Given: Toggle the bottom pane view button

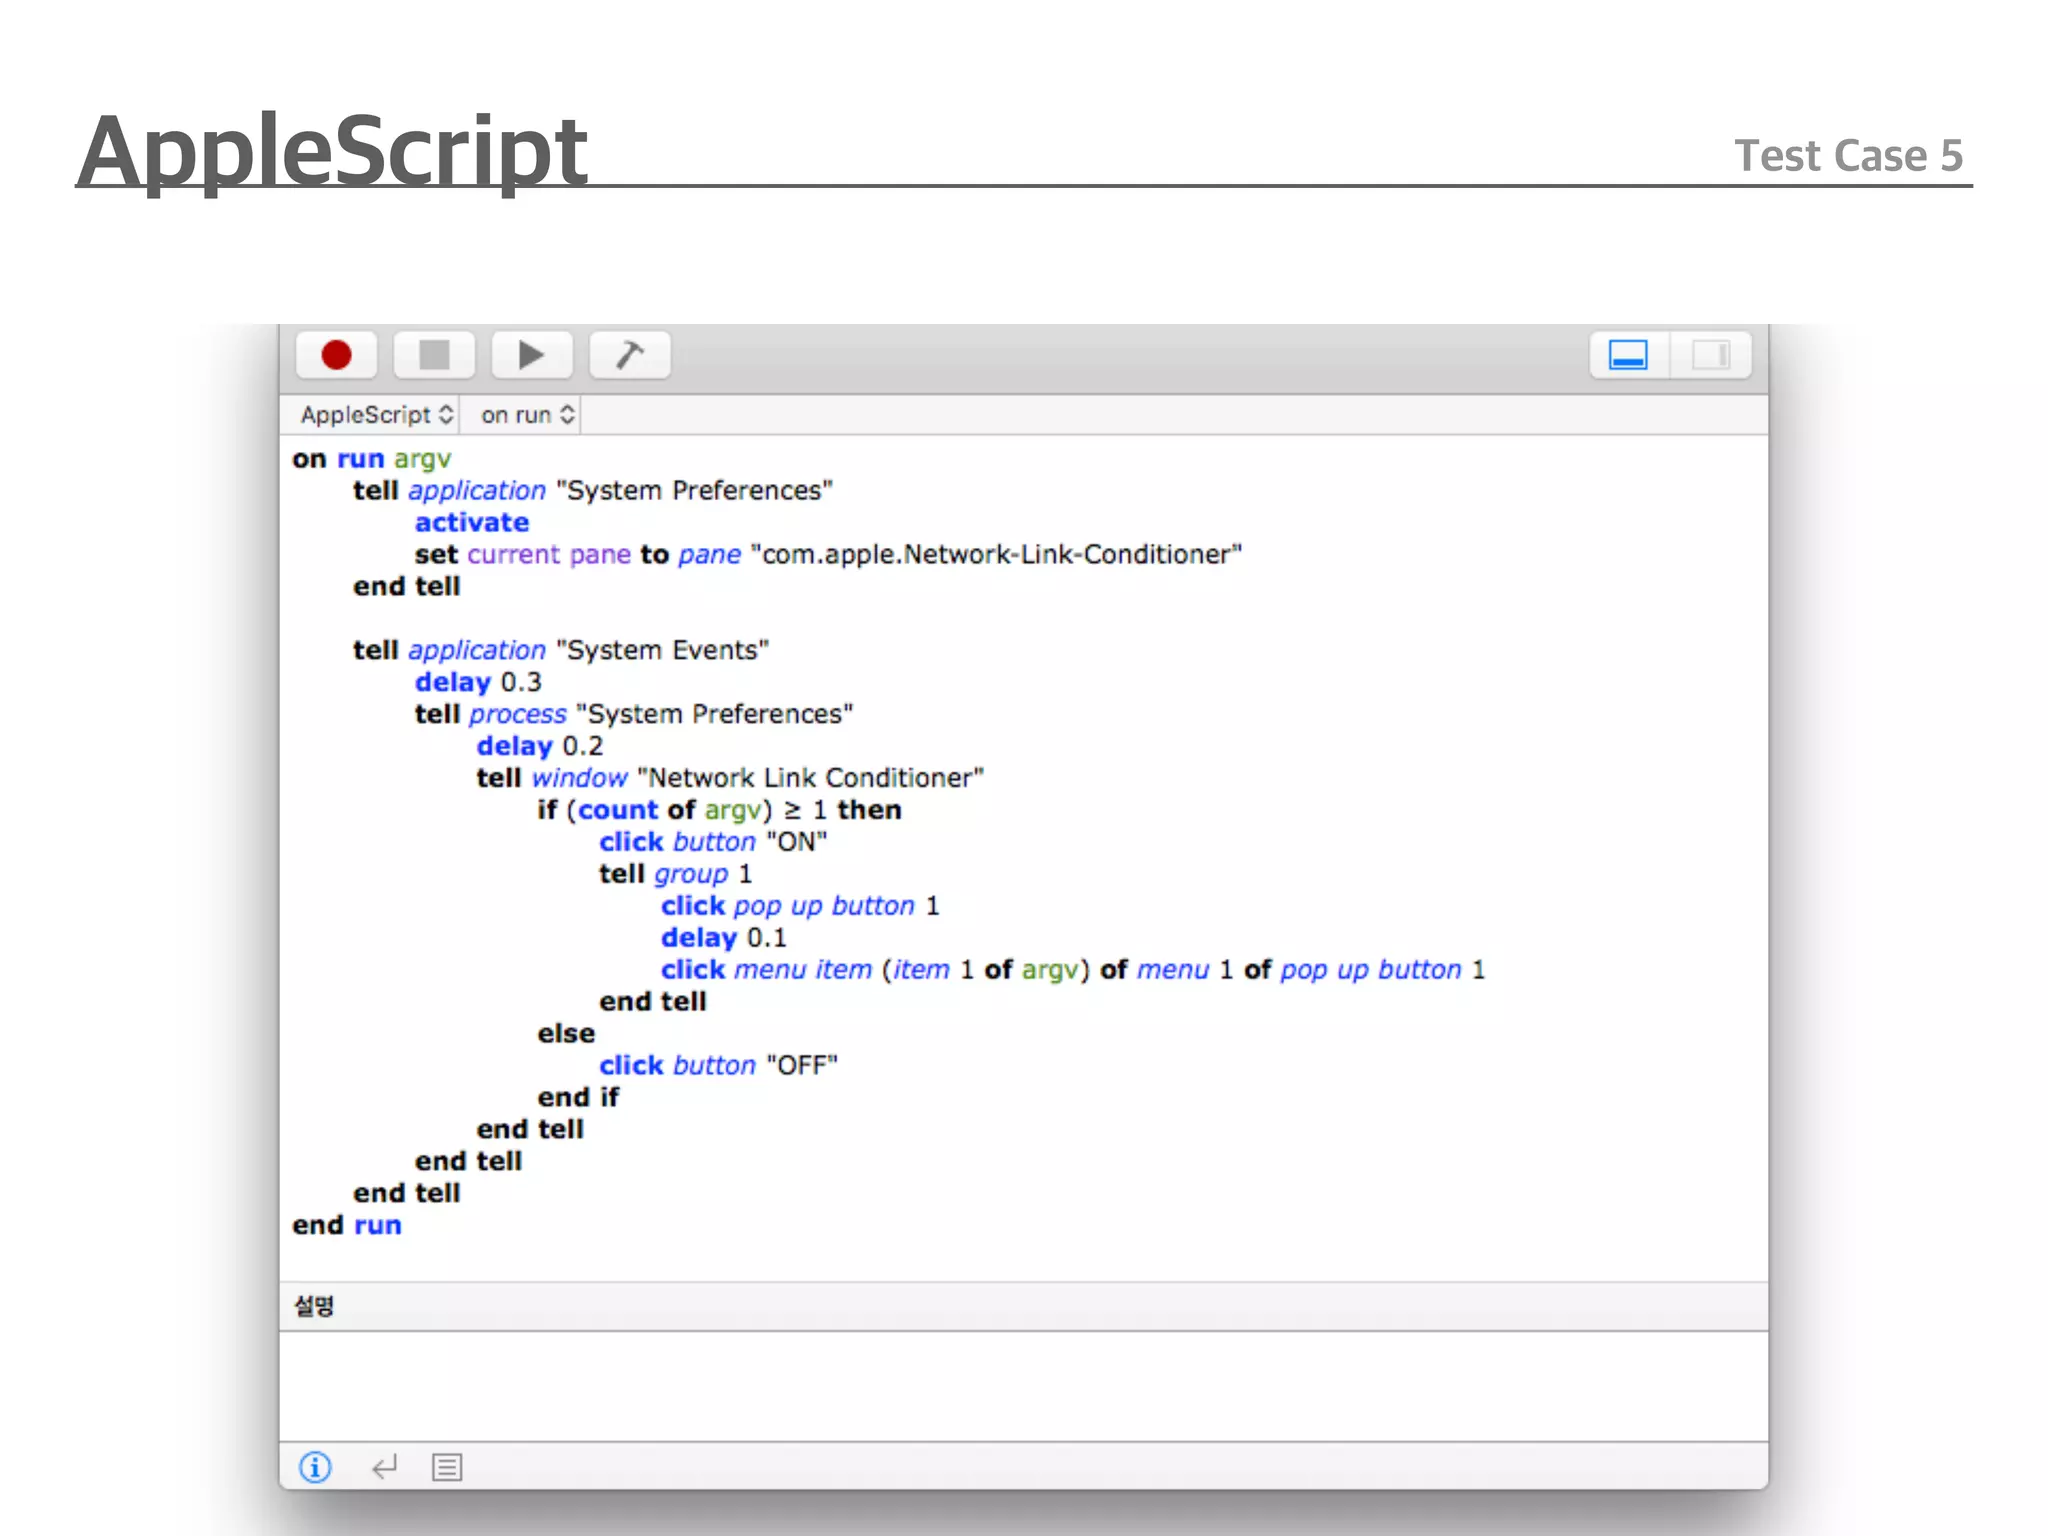Looking at the screenshot, I should coord(1628,355).
